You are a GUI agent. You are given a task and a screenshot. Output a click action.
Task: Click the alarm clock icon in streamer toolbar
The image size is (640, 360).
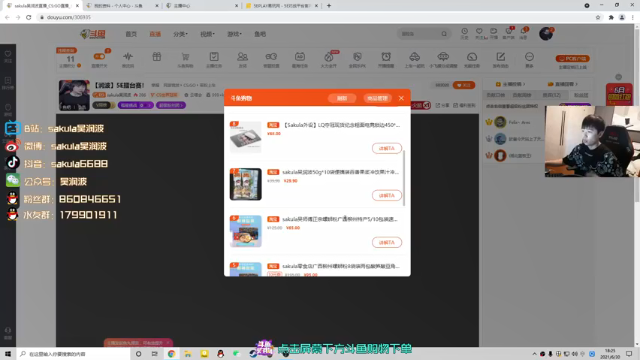point(386,57)
